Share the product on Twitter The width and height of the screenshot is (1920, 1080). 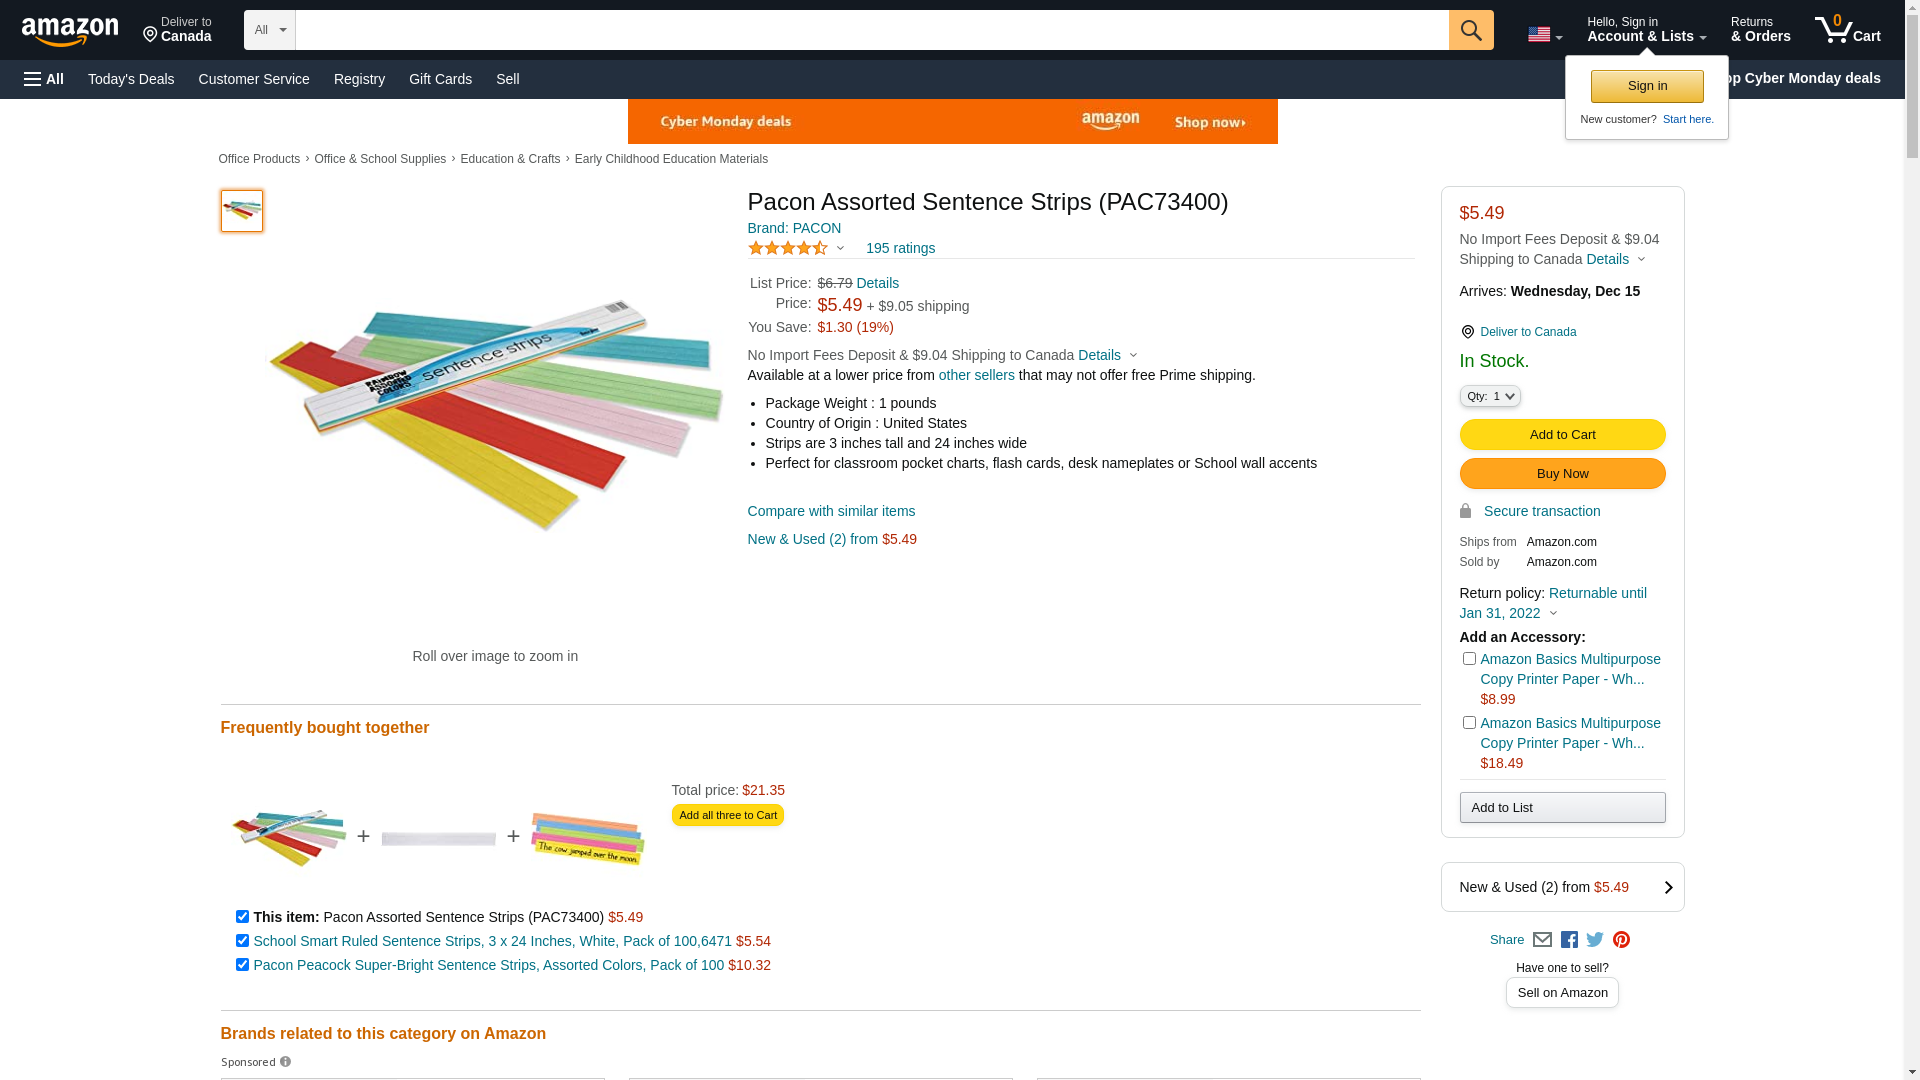1595,940
